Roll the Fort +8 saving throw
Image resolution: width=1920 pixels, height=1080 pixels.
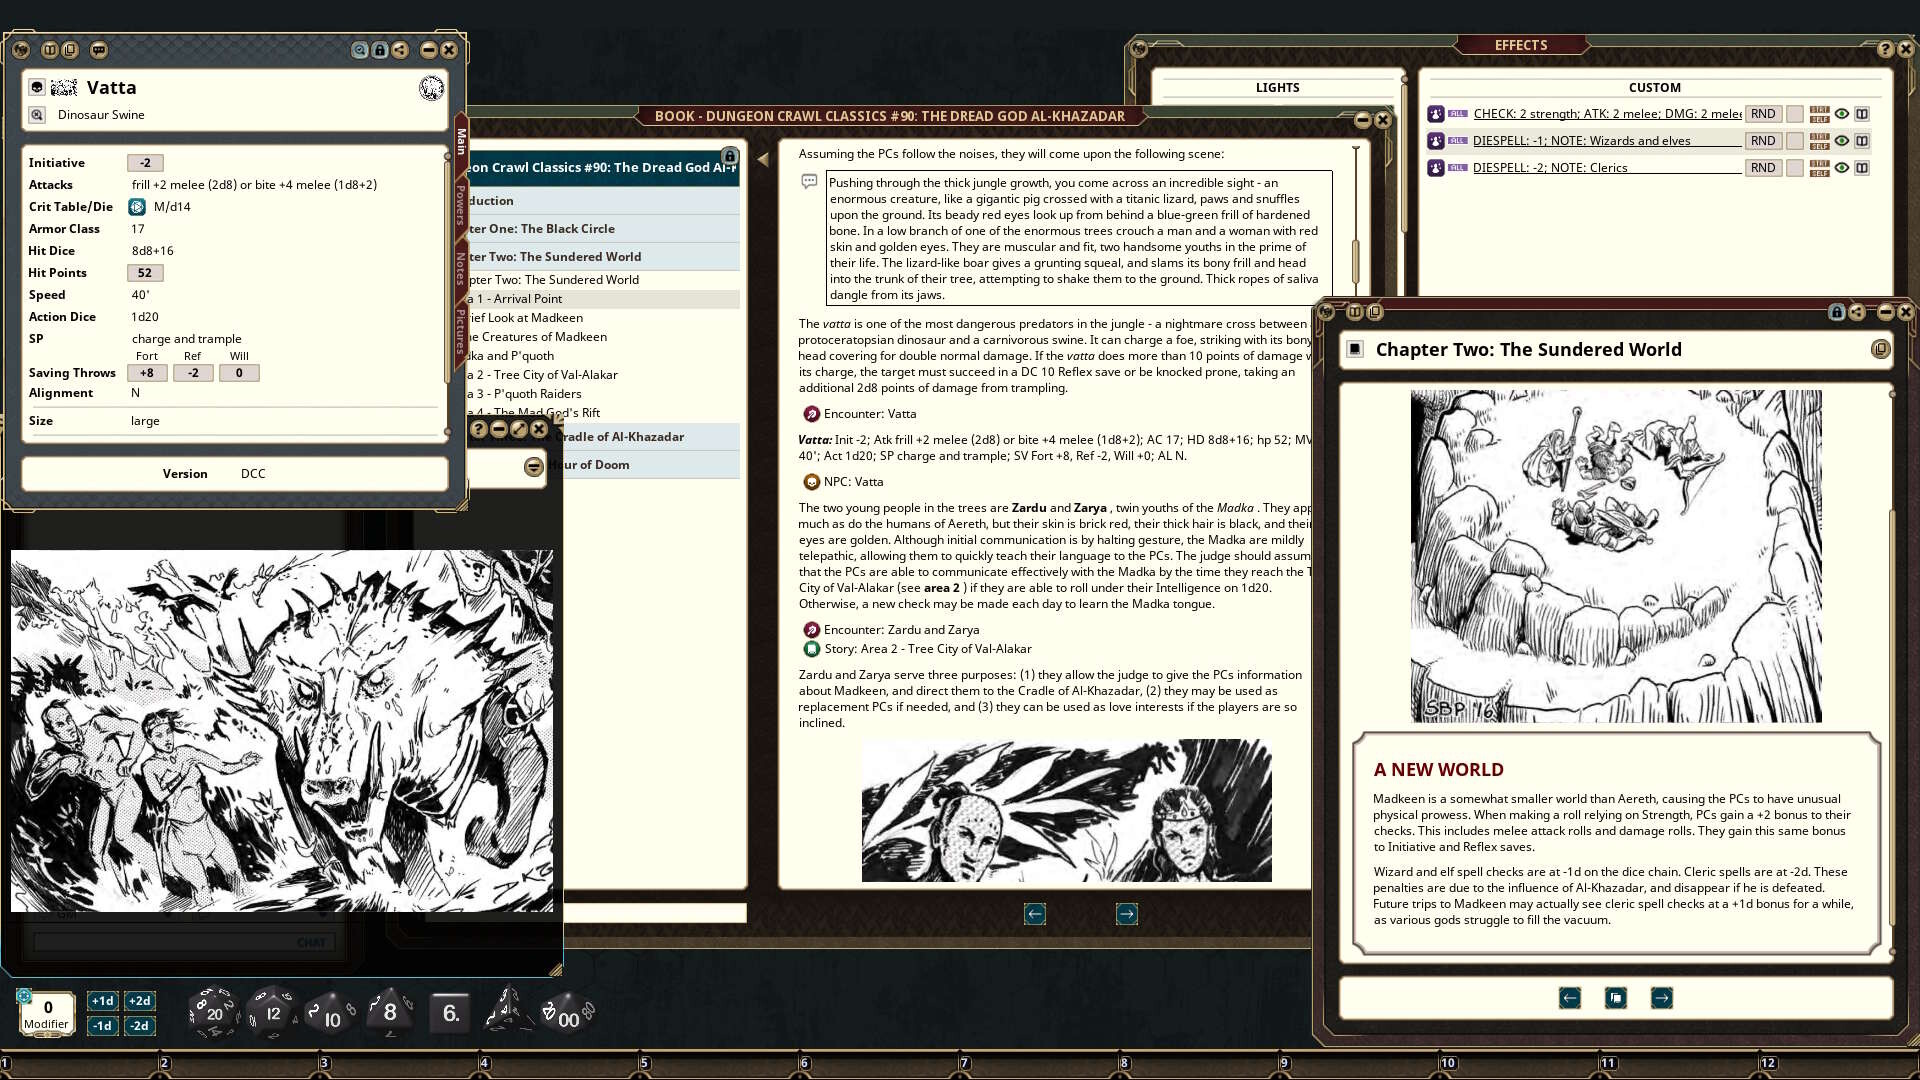(x=147, y=373)
